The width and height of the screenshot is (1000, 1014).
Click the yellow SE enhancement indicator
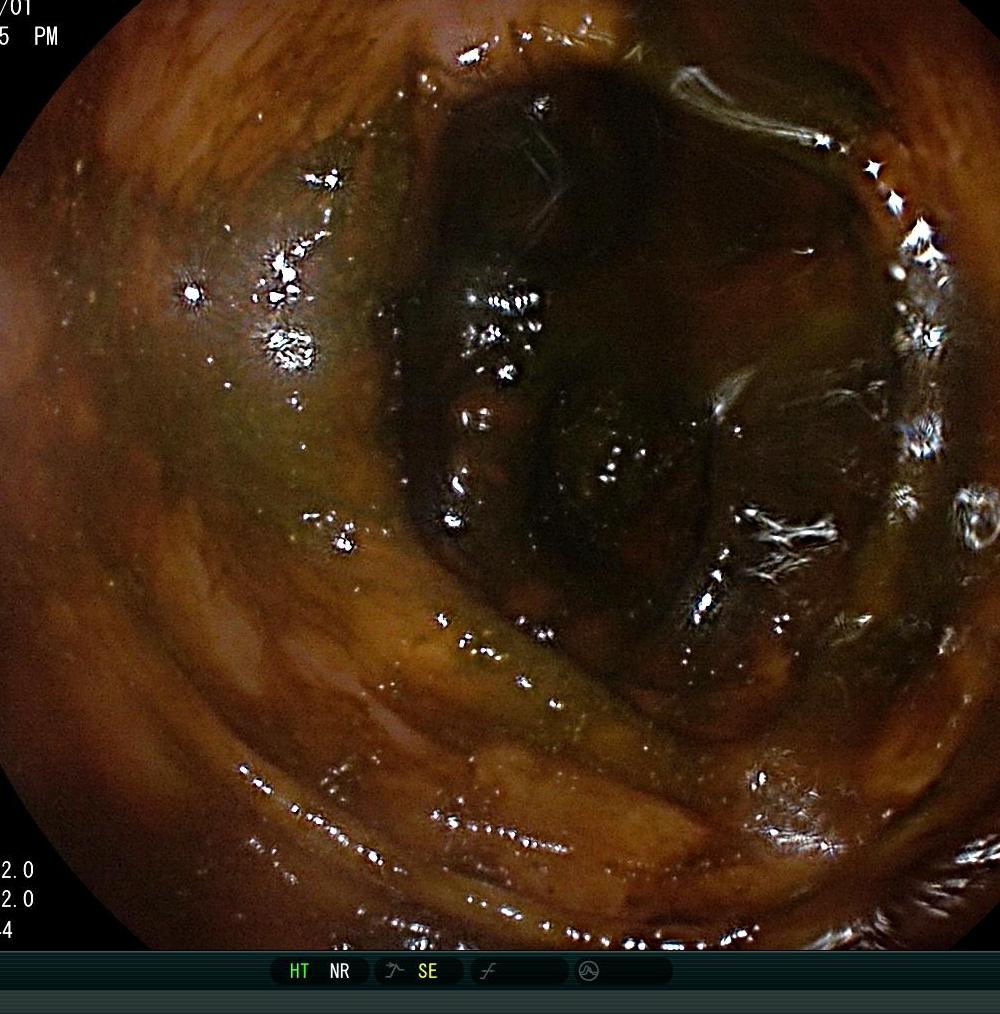[428, 971]
